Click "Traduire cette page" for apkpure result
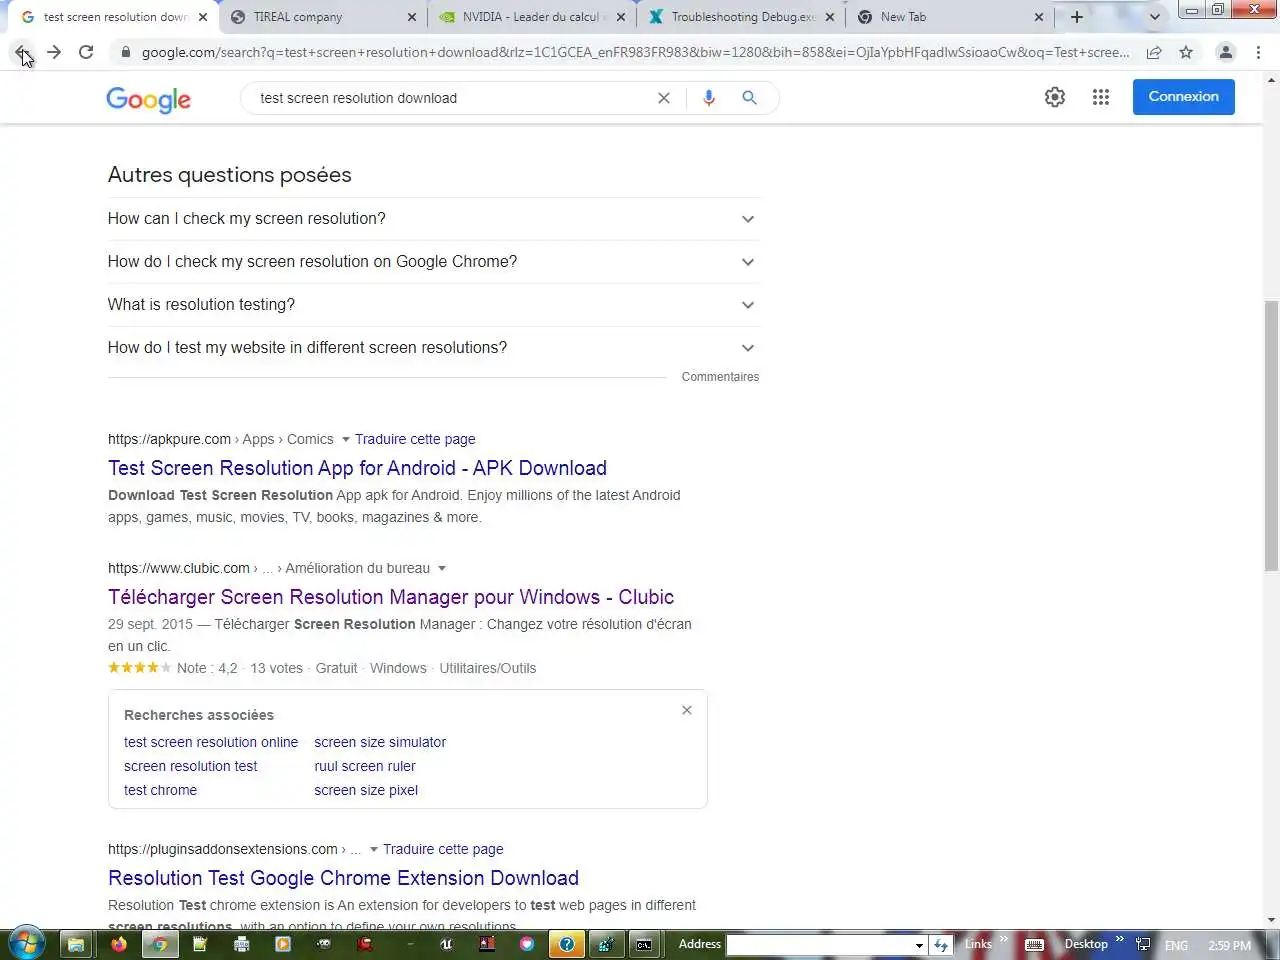The width and height of the screenshot is (1280, 960). pos(415,439)
